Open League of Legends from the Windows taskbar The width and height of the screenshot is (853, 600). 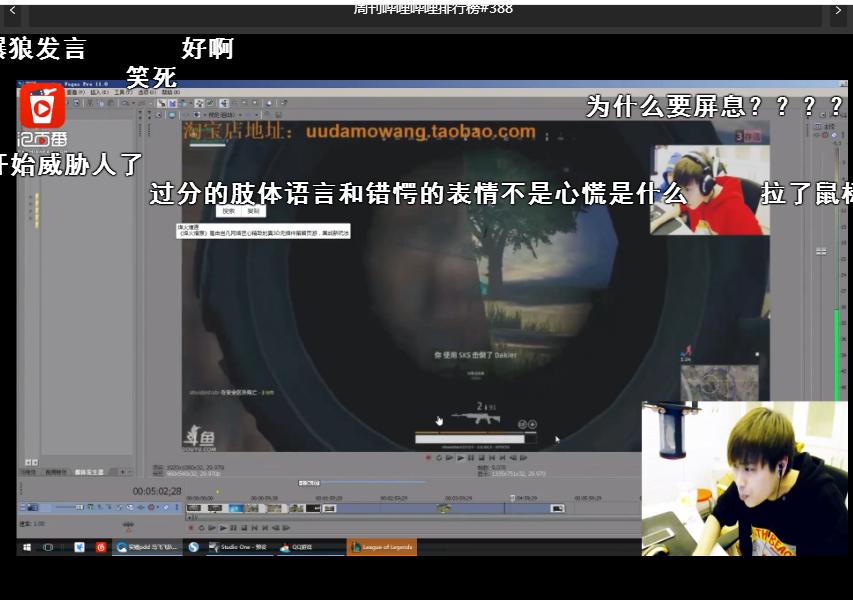pos(383,547)
